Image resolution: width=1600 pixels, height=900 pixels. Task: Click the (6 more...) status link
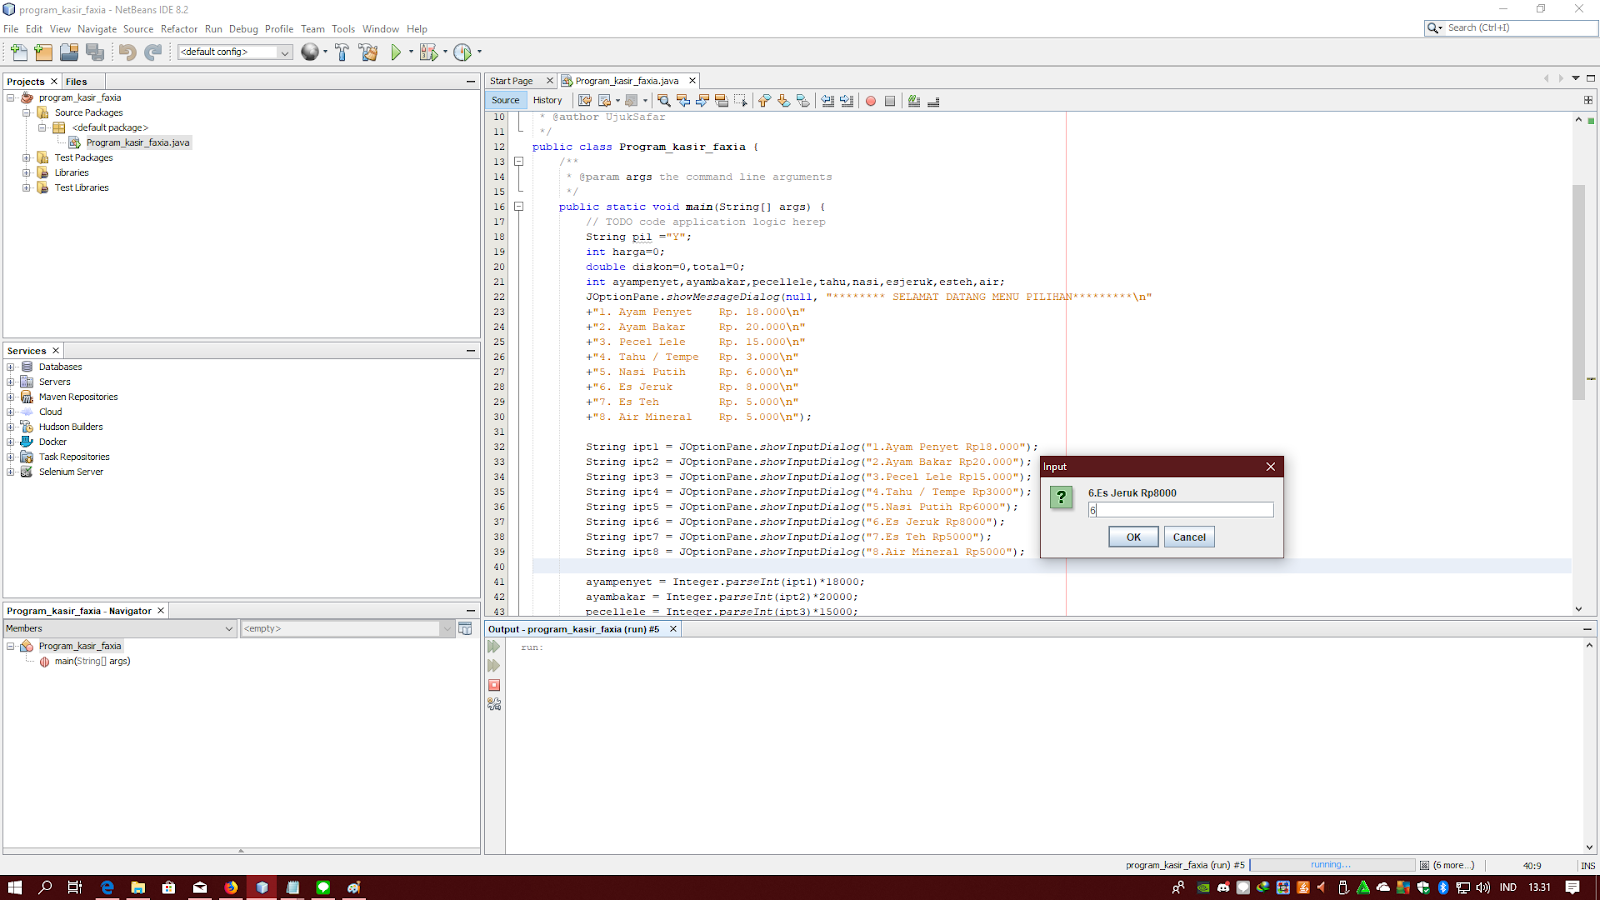click(1453, 865)
